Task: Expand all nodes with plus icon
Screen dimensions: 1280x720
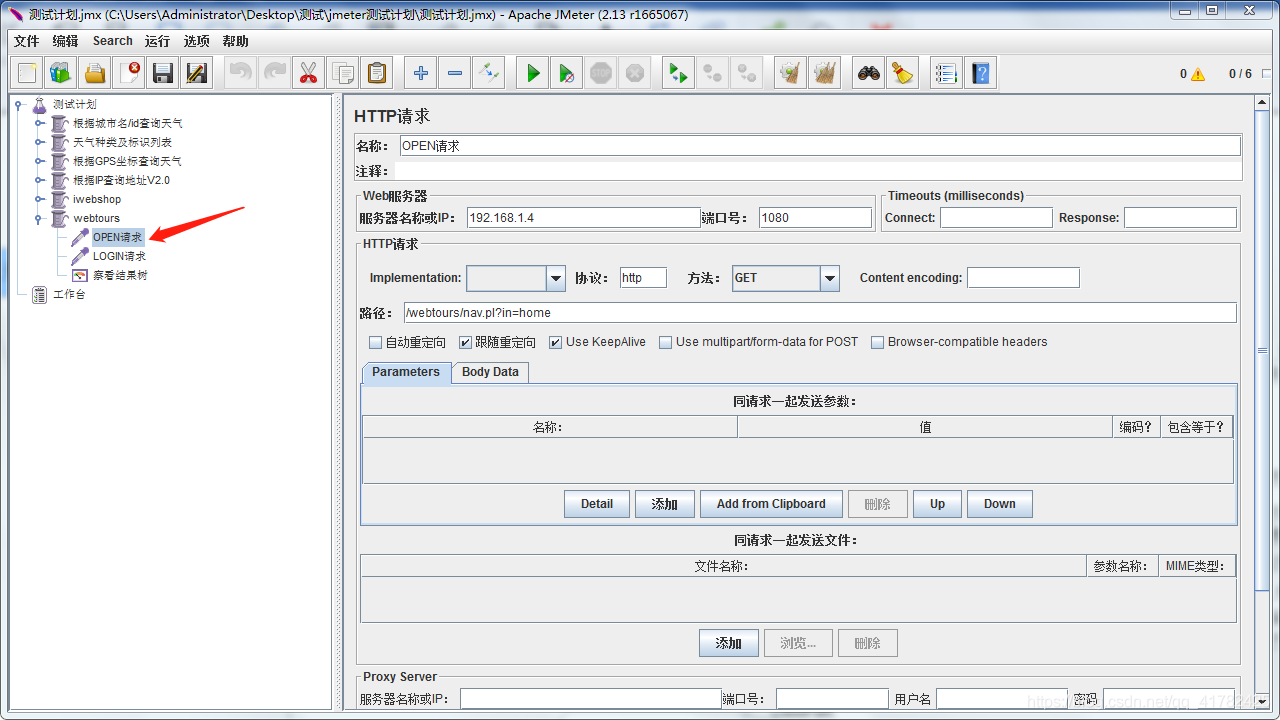Action: (421, 73)
